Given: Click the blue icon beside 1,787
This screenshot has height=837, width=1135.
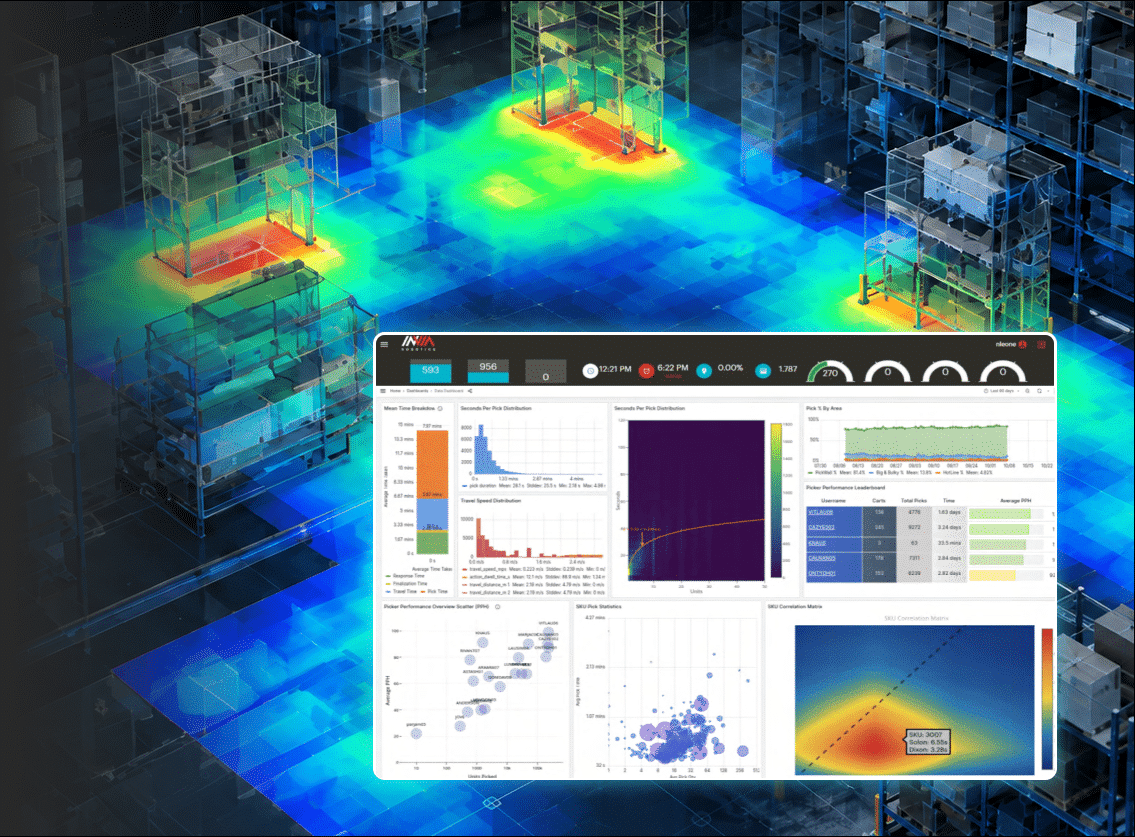Looking at the screenshot, I should point(763,371).
